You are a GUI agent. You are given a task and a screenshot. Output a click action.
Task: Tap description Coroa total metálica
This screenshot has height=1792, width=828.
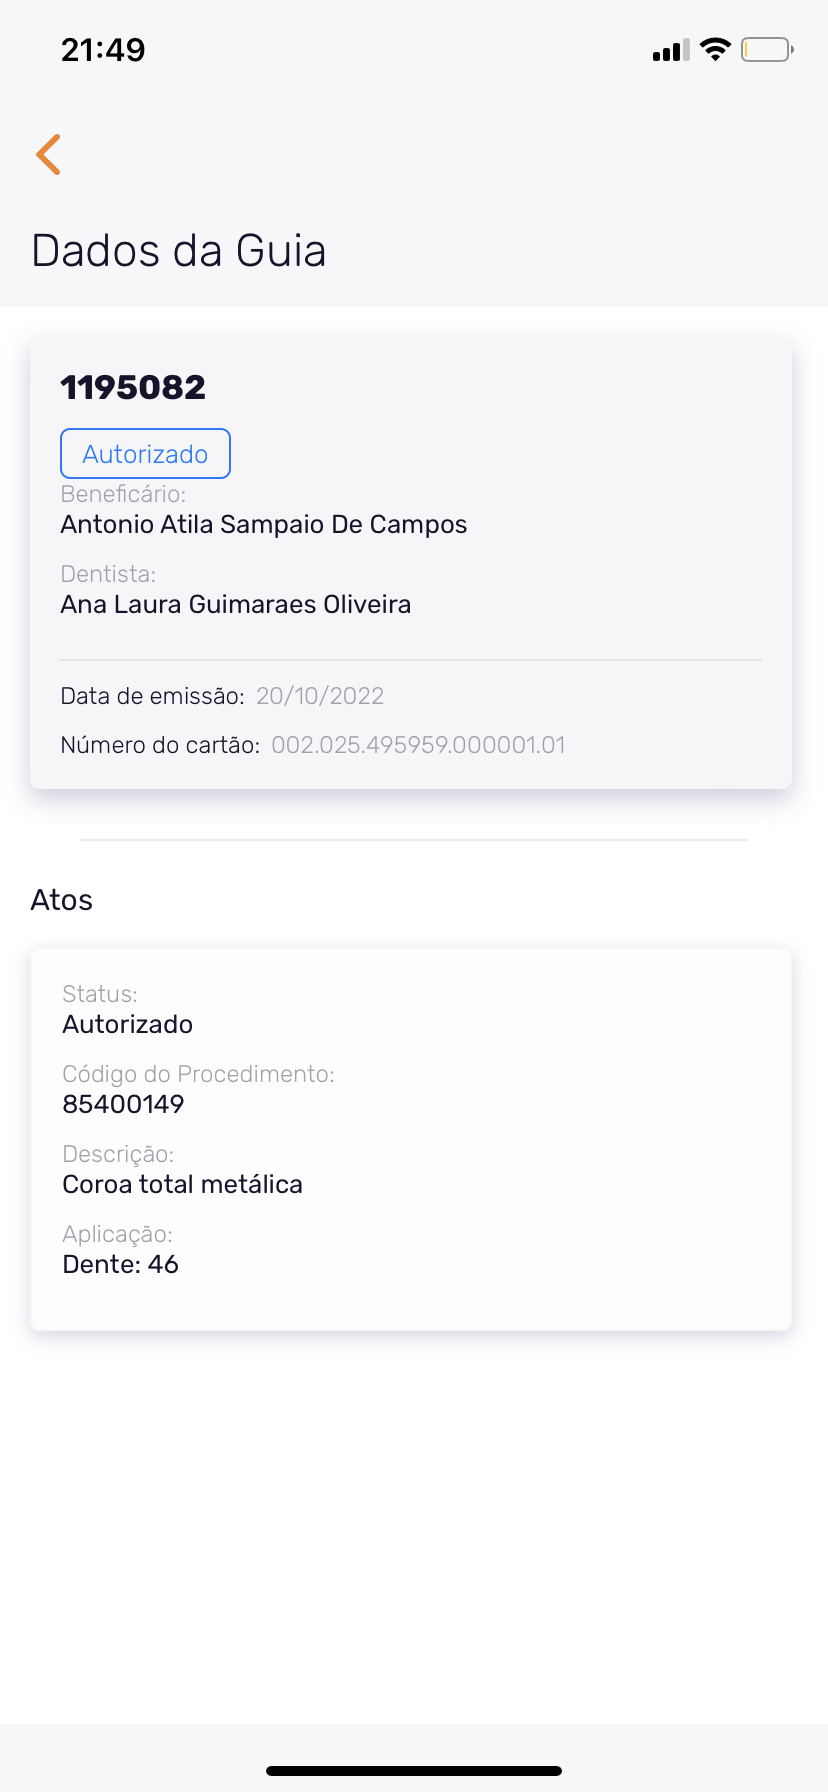coord(182,1184)
